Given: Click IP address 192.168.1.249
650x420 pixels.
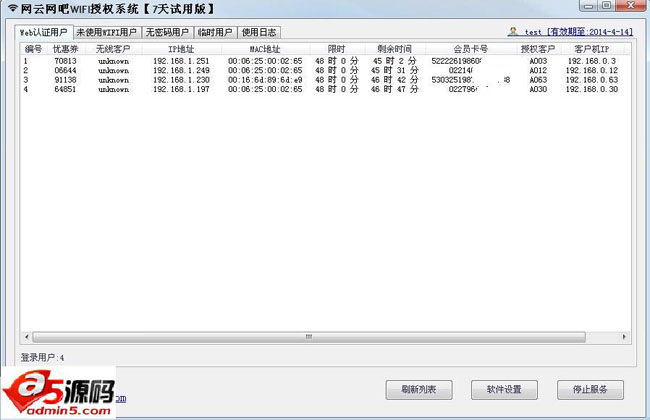Looking at the screenshot, I should point(181,70).
